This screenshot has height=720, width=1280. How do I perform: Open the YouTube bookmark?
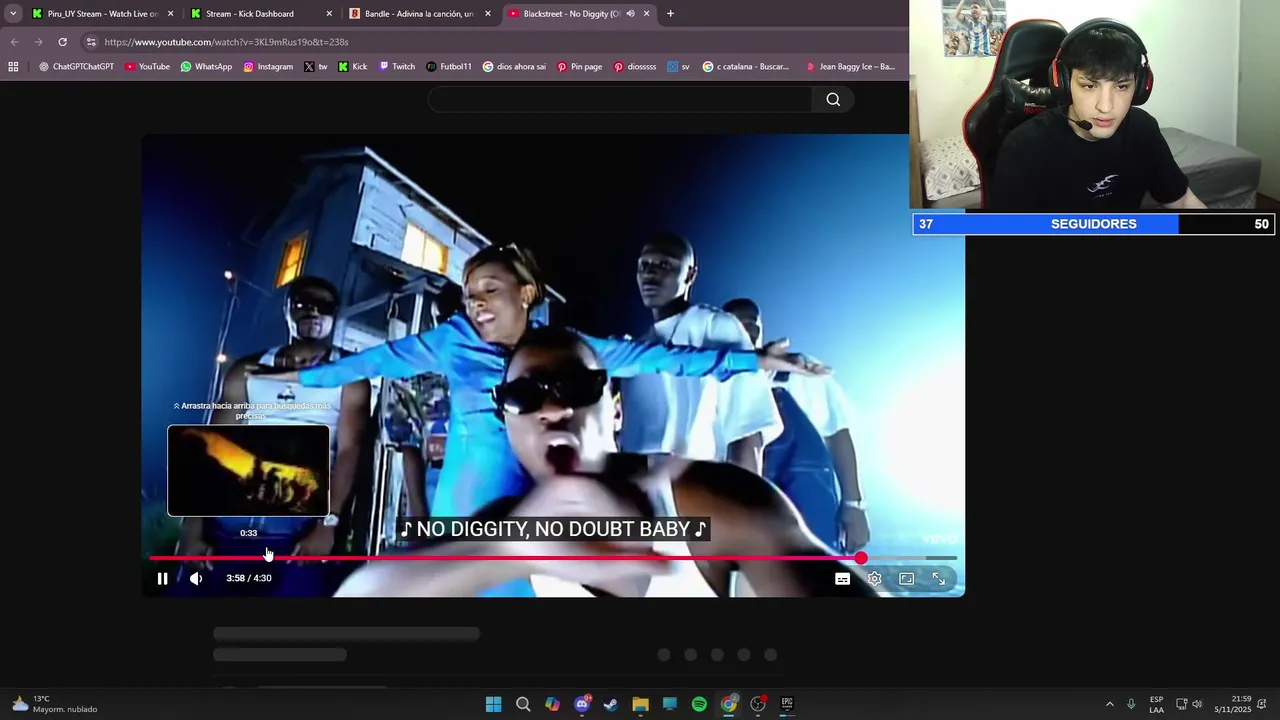(x=147, y=67)
